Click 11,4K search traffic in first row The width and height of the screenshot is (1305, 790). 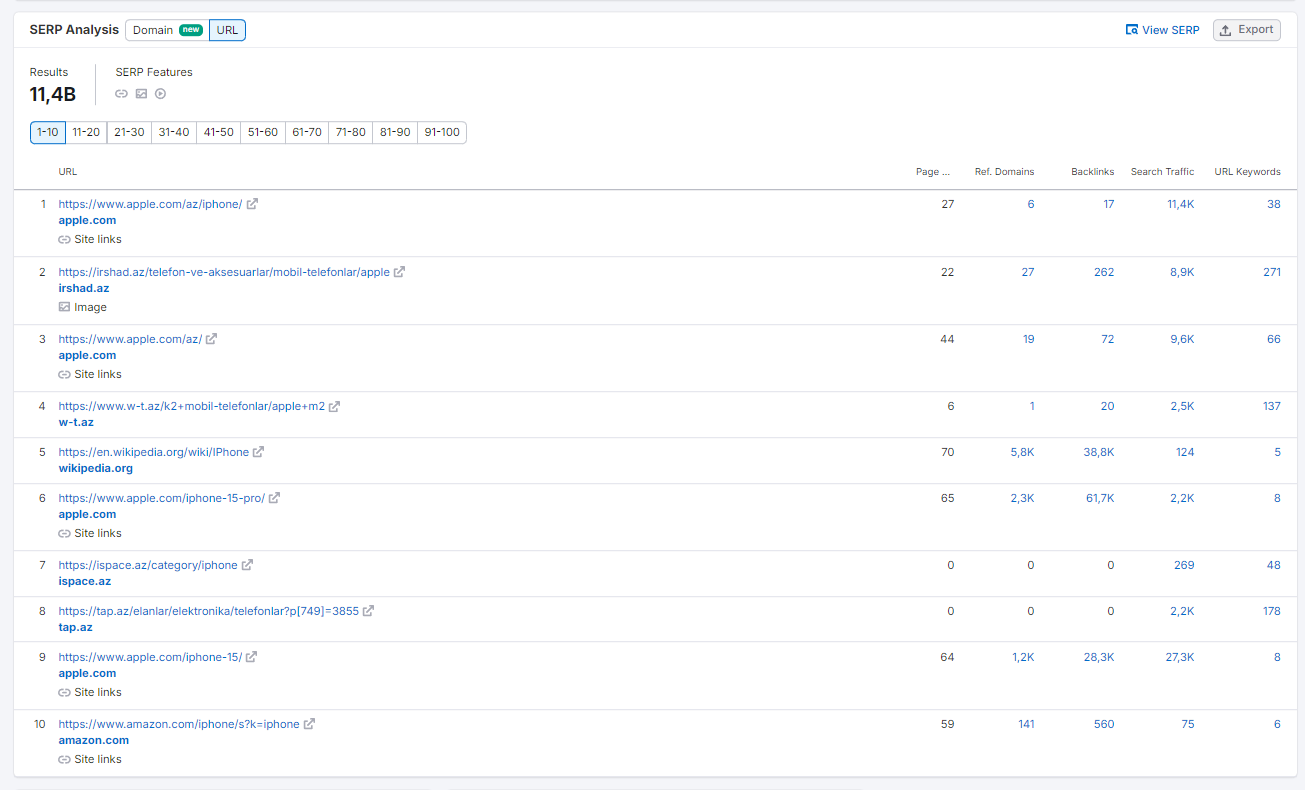click(x=1180, y=204)
